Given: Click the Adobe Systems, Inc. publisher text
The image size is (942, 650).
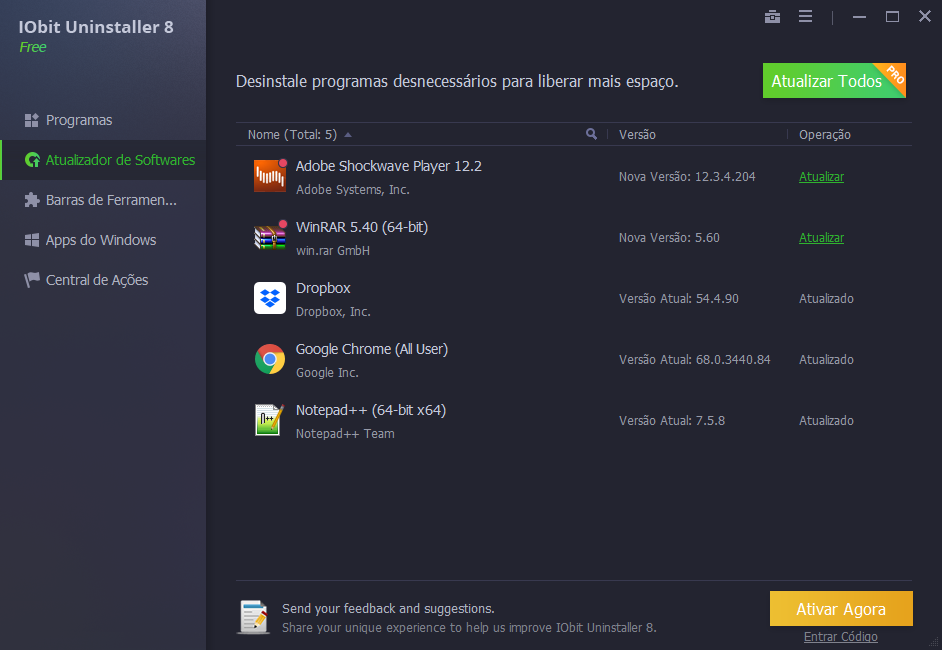Looking at the screenshot, I should click(353, 190).
